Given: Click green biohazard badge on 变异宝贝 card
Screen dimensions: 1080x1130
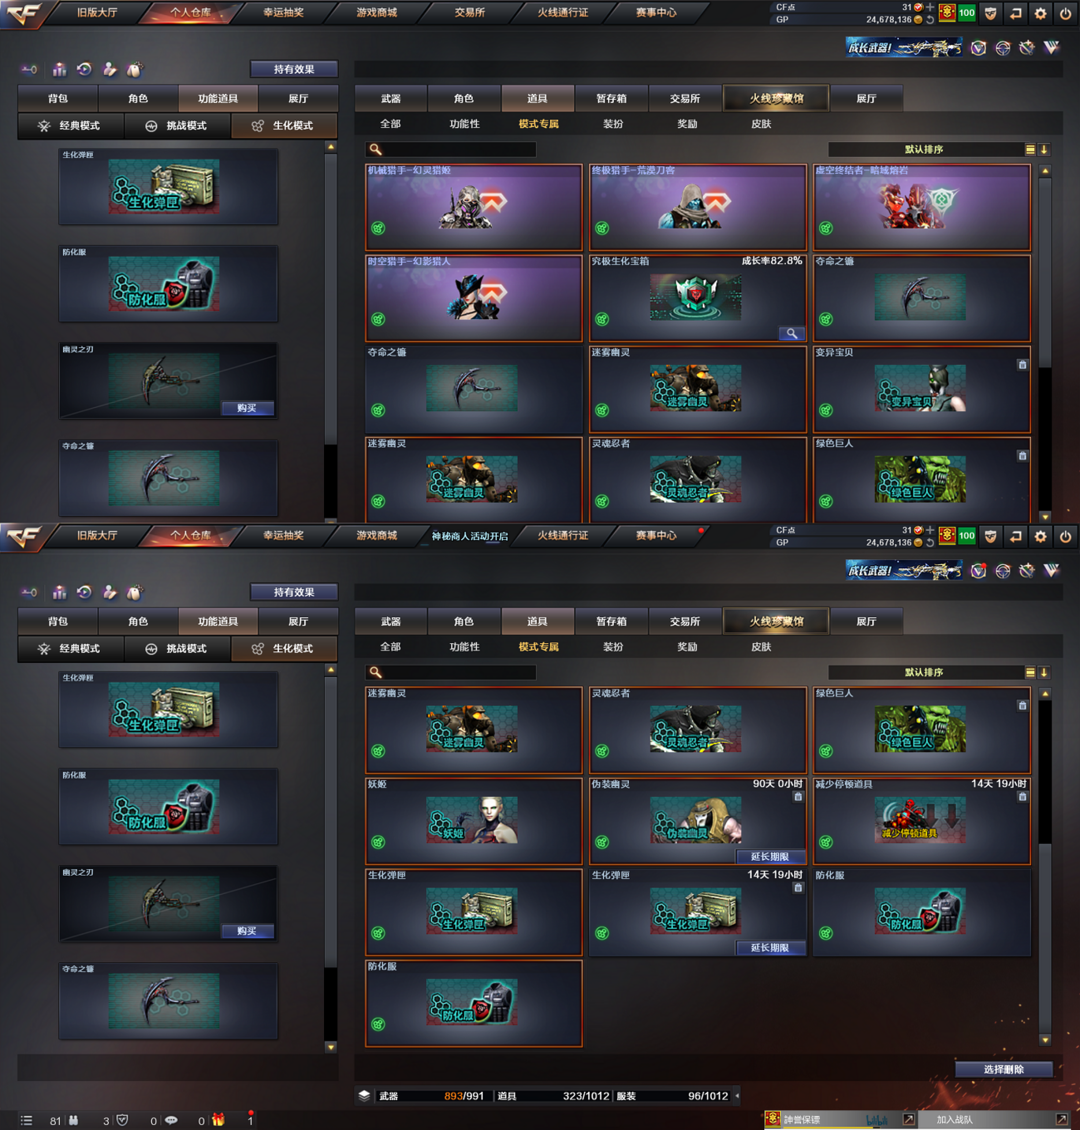Looking at the screenshot, I should 826,410.
